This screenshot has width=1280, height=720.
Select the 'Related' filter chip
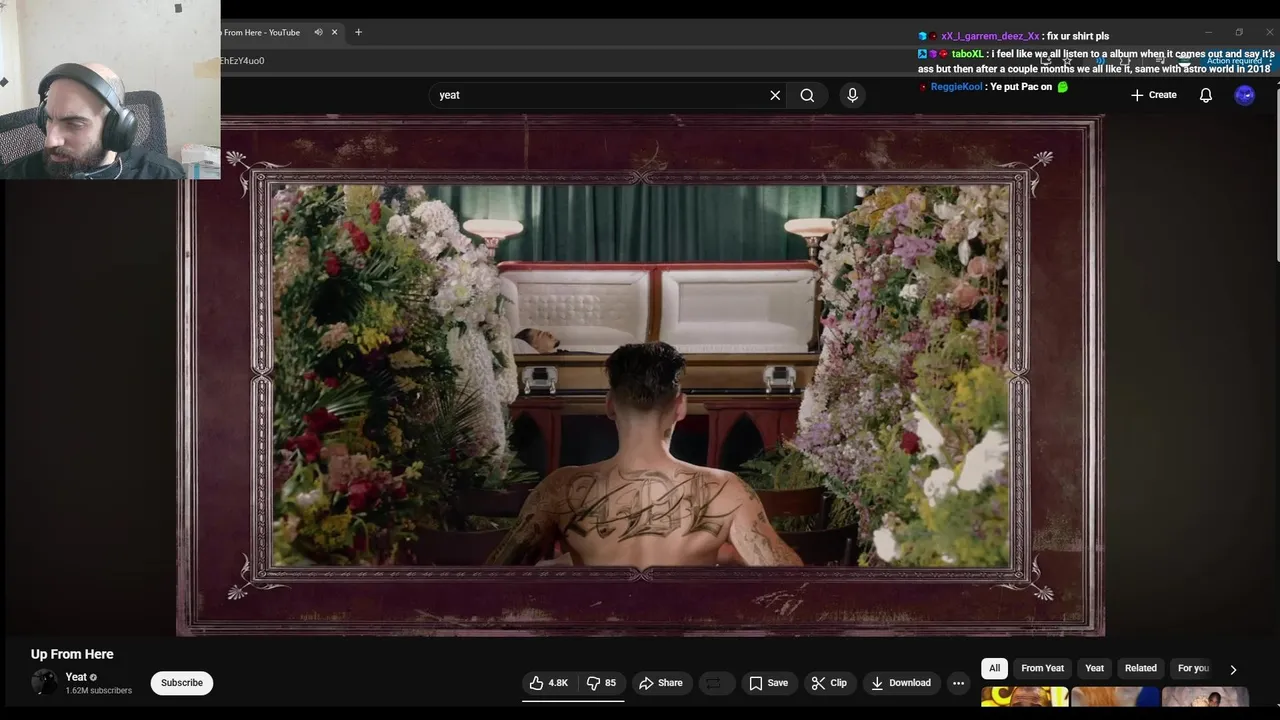[1140, 668]
